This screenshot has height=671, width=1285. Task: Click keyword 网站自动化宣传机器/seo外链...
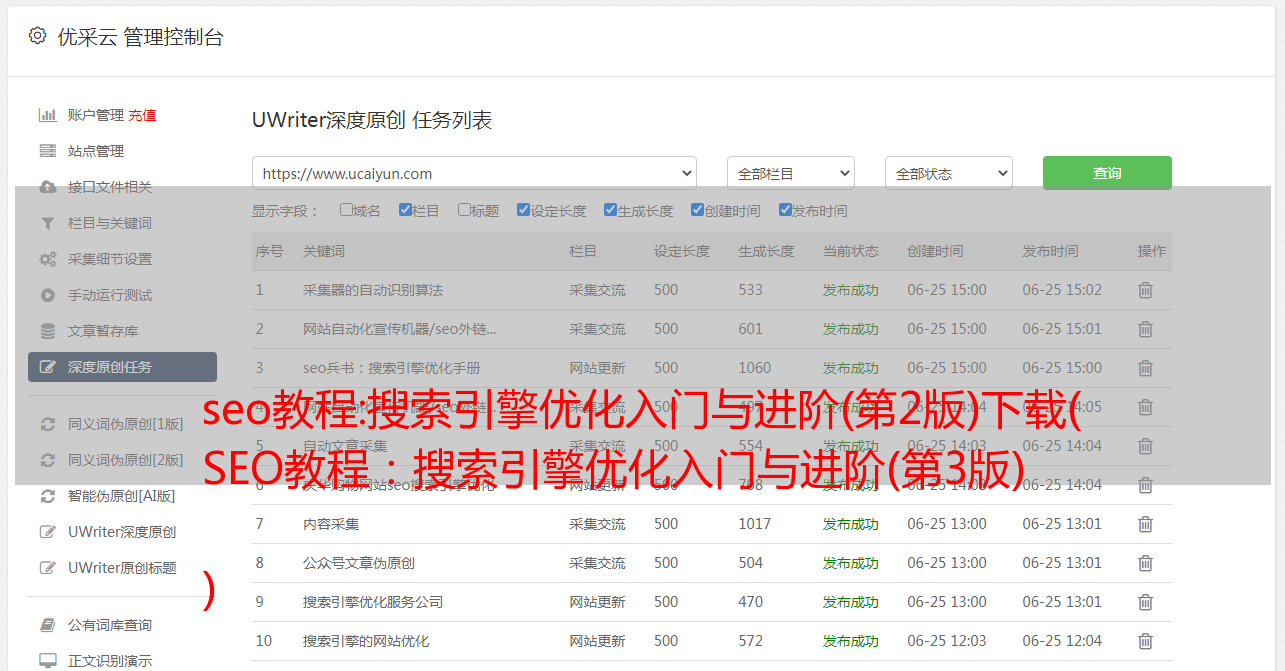click(400, 329)
